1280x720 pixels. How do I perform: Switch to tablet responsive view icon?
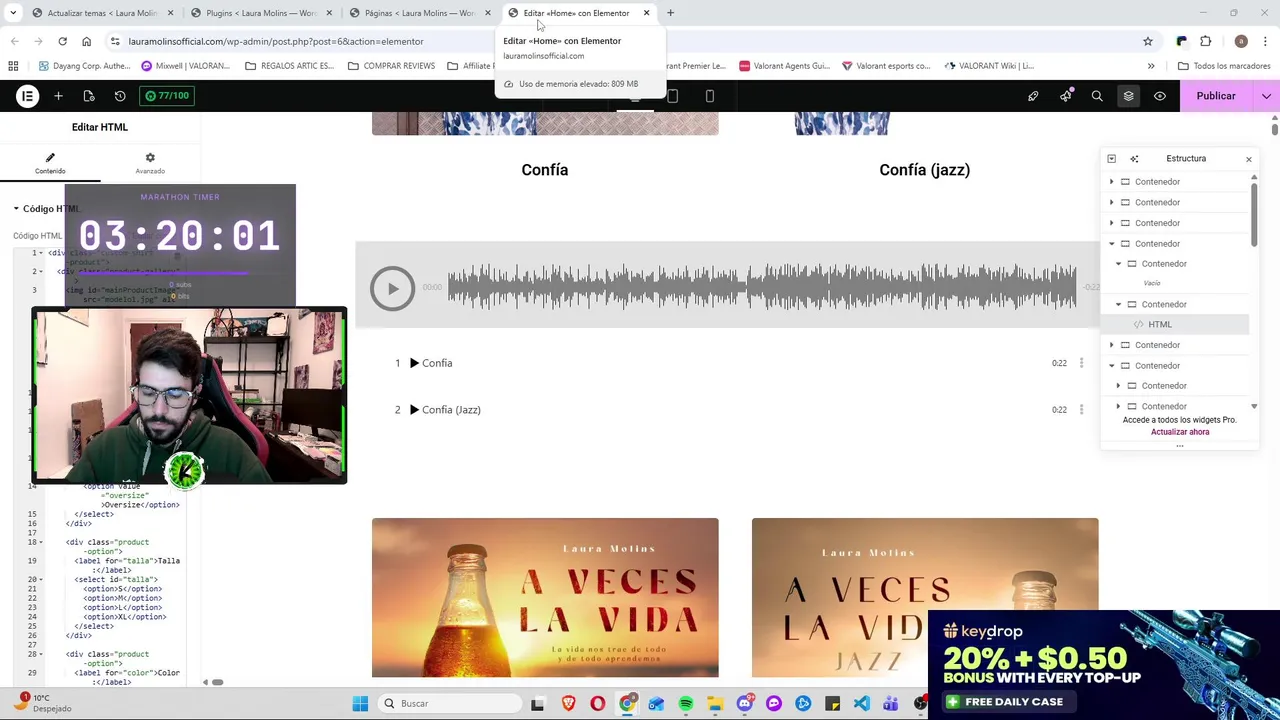(672, 96)
